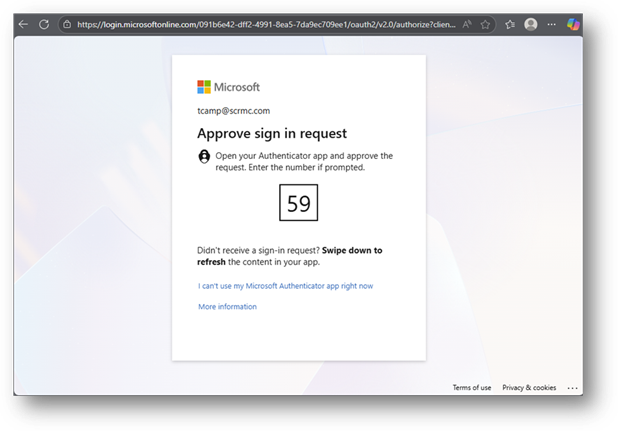Open the browser profile avatar

(x=530, y=24)
